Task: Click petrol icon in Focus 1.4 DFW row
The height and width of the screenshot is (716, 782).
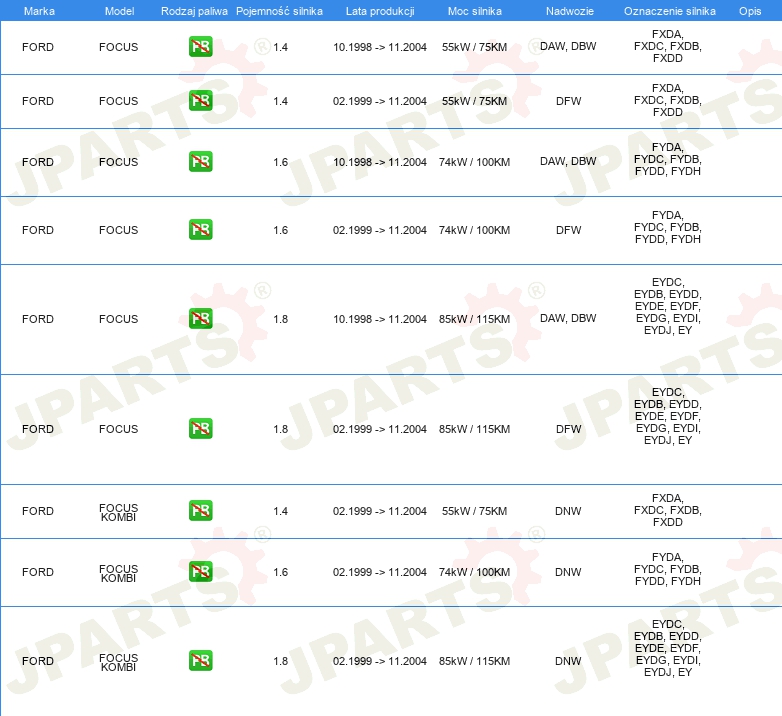Action: point(200,101)
